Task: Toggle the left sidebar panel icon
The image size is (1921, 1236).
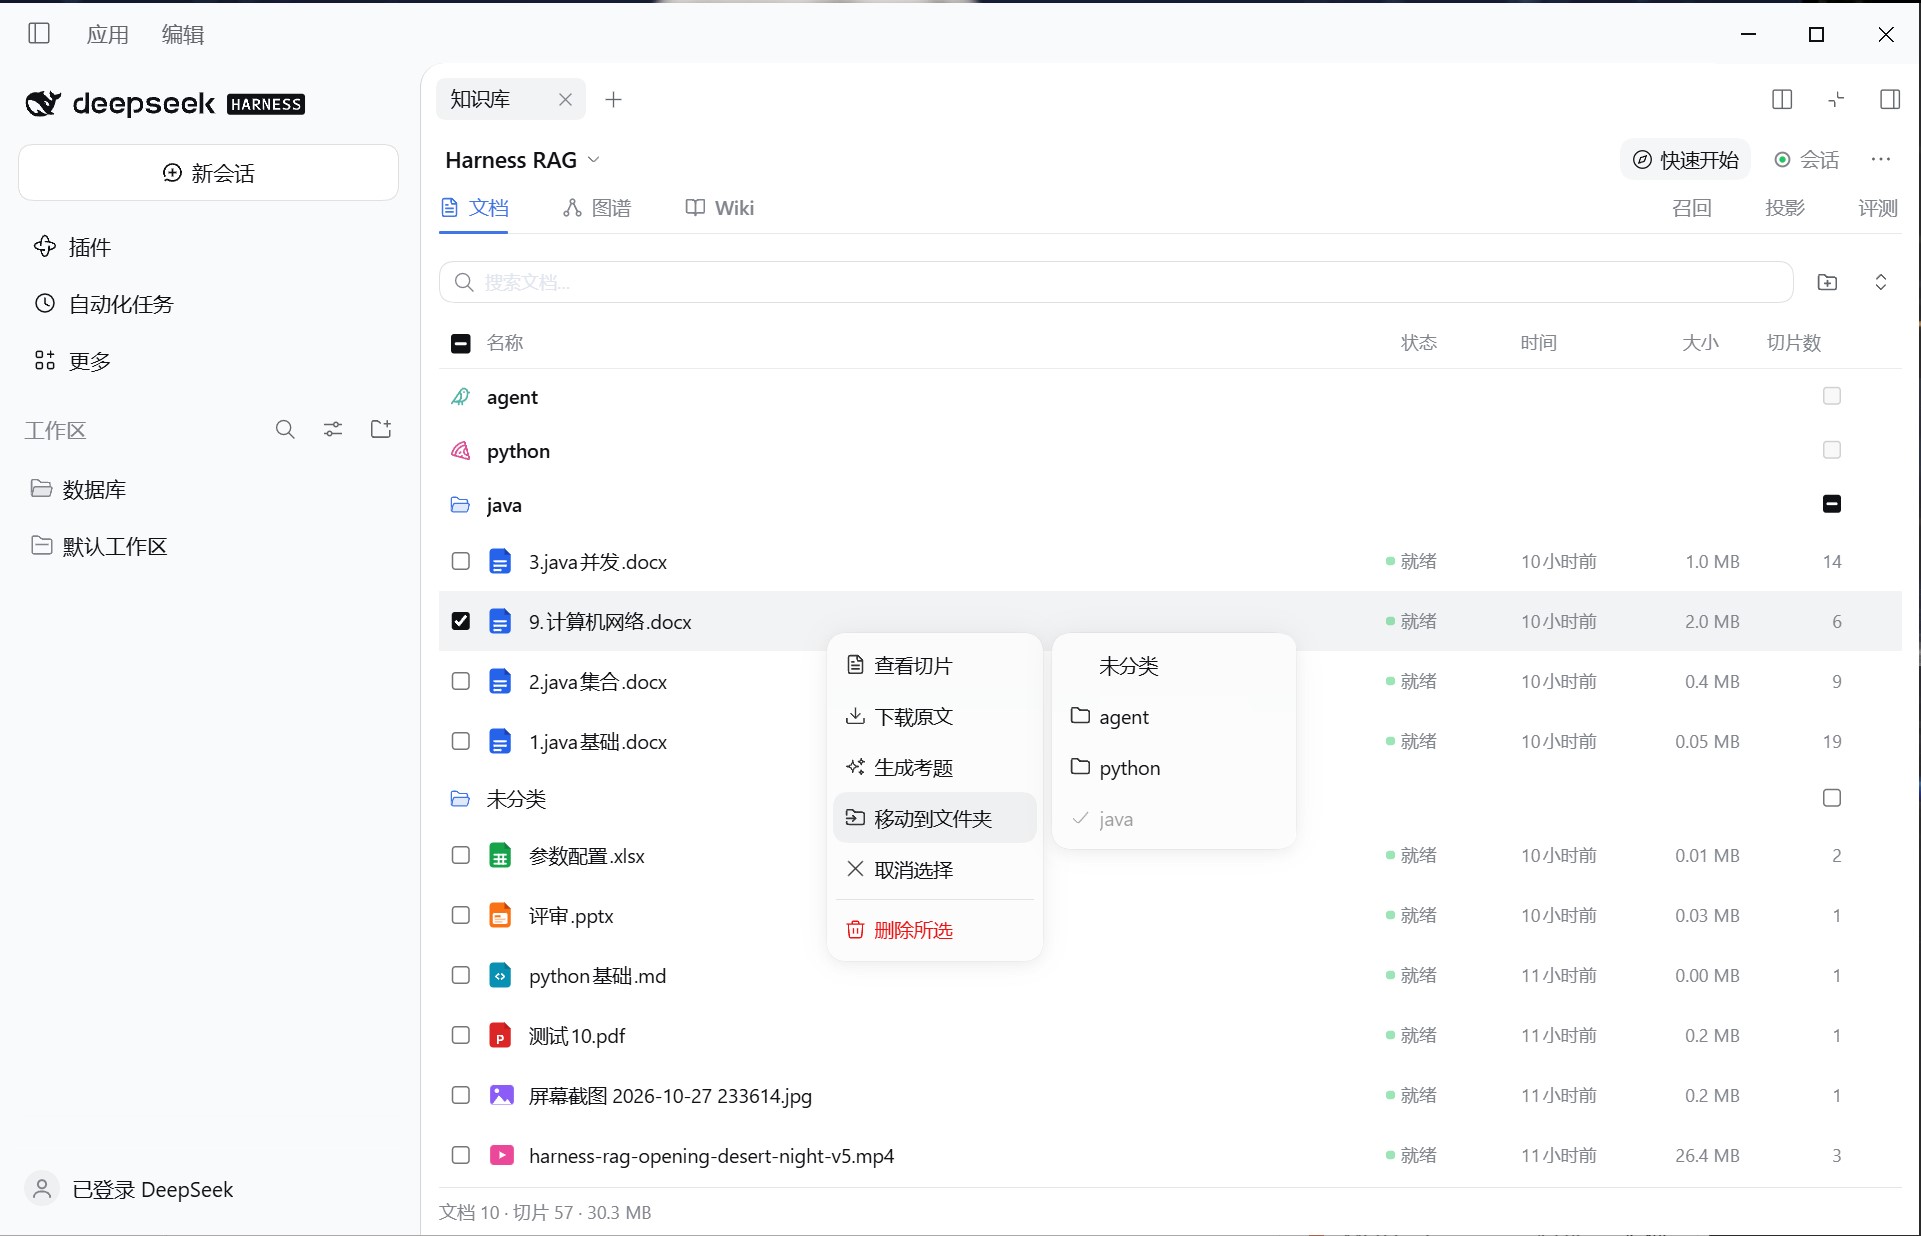Action: point(39,34)
